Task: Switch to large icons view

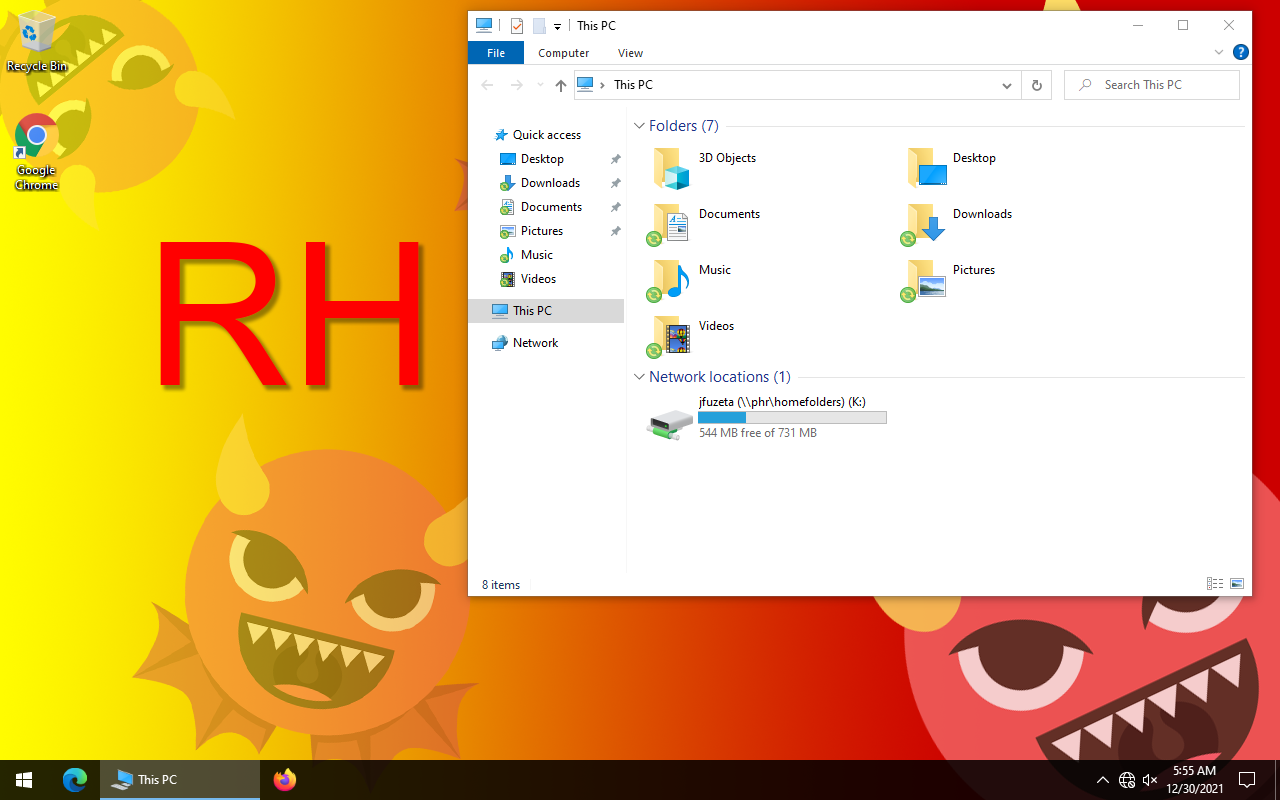Action: (1237, 584)
